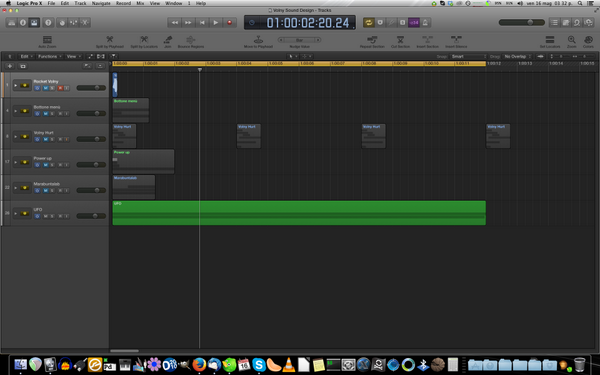Open the Drag No Overlap dropdown

click(517, 56)
